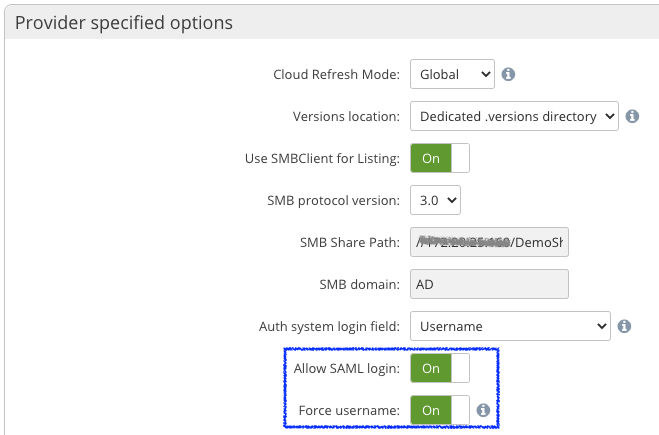Click the 'SMB Share Path:' label text
The height and width of the screenshot is (435, 659).
point(350,242)
